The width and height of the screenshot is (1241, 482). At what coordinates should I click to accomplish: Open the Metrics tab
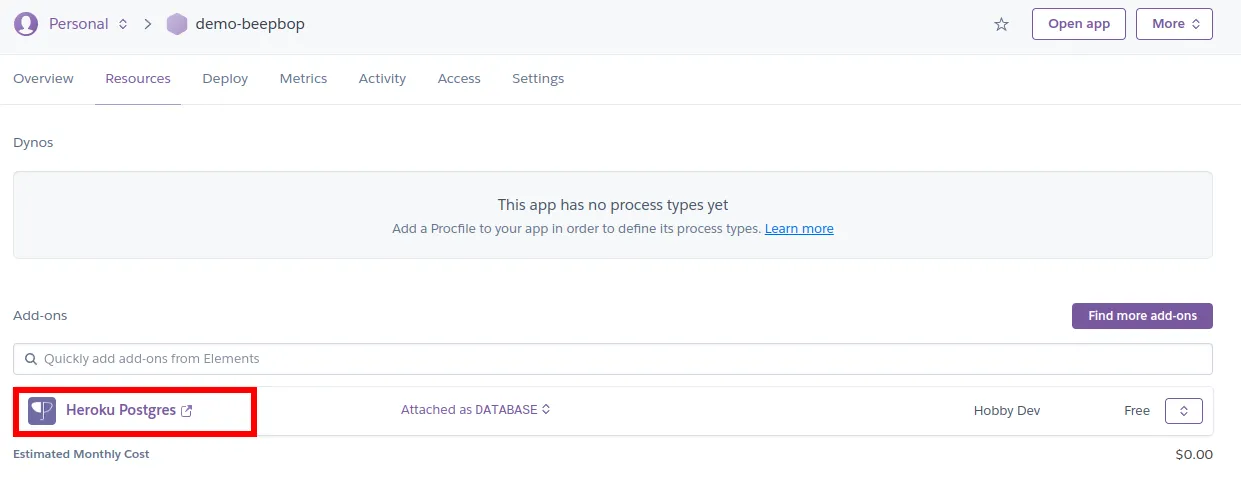[303, 78]
